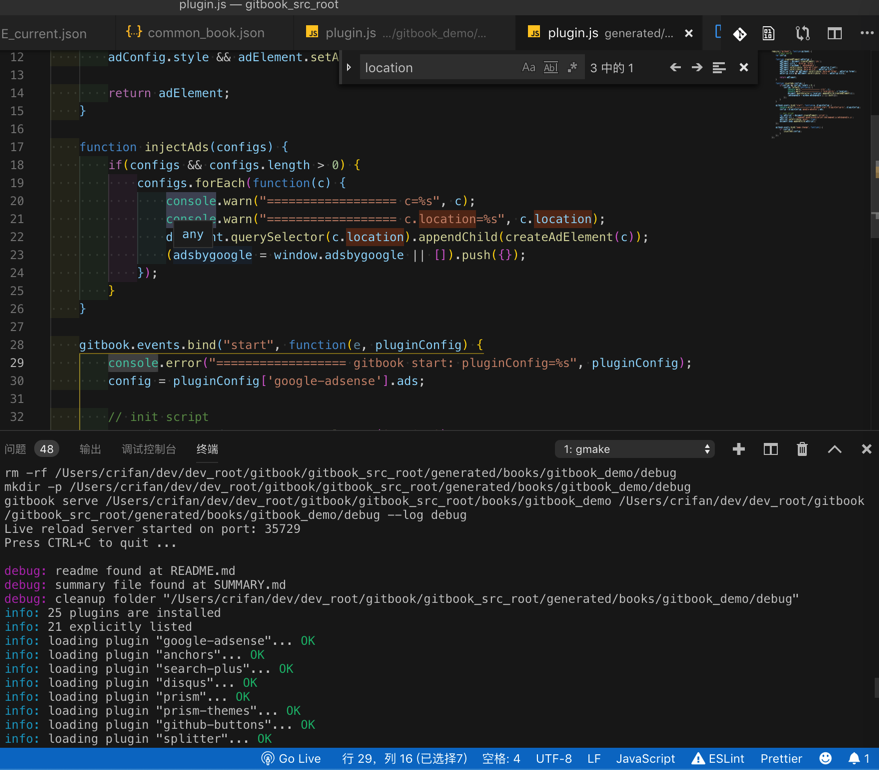Open editor More Actions ellipsis menu
Viewport: 879px width, 770px height.
866,33
